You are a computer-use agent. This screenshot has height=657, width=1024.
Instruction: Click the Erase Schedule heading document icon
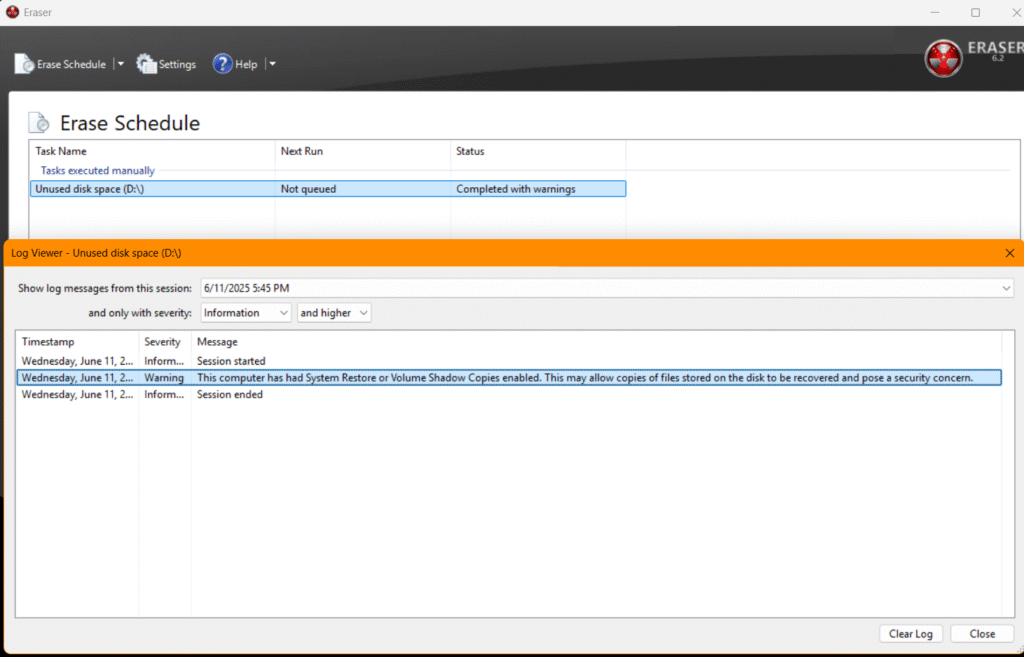coord(39,122)
